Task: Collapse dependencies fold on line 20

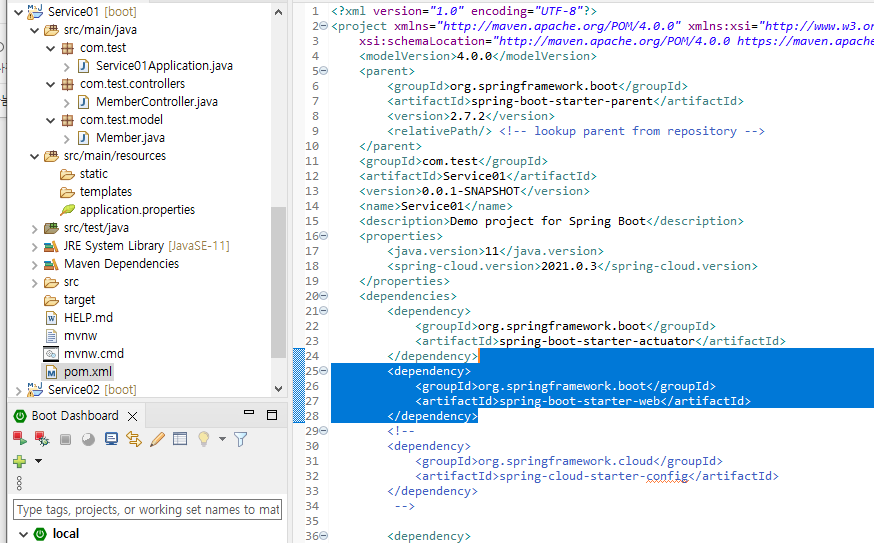Action: 323,296
